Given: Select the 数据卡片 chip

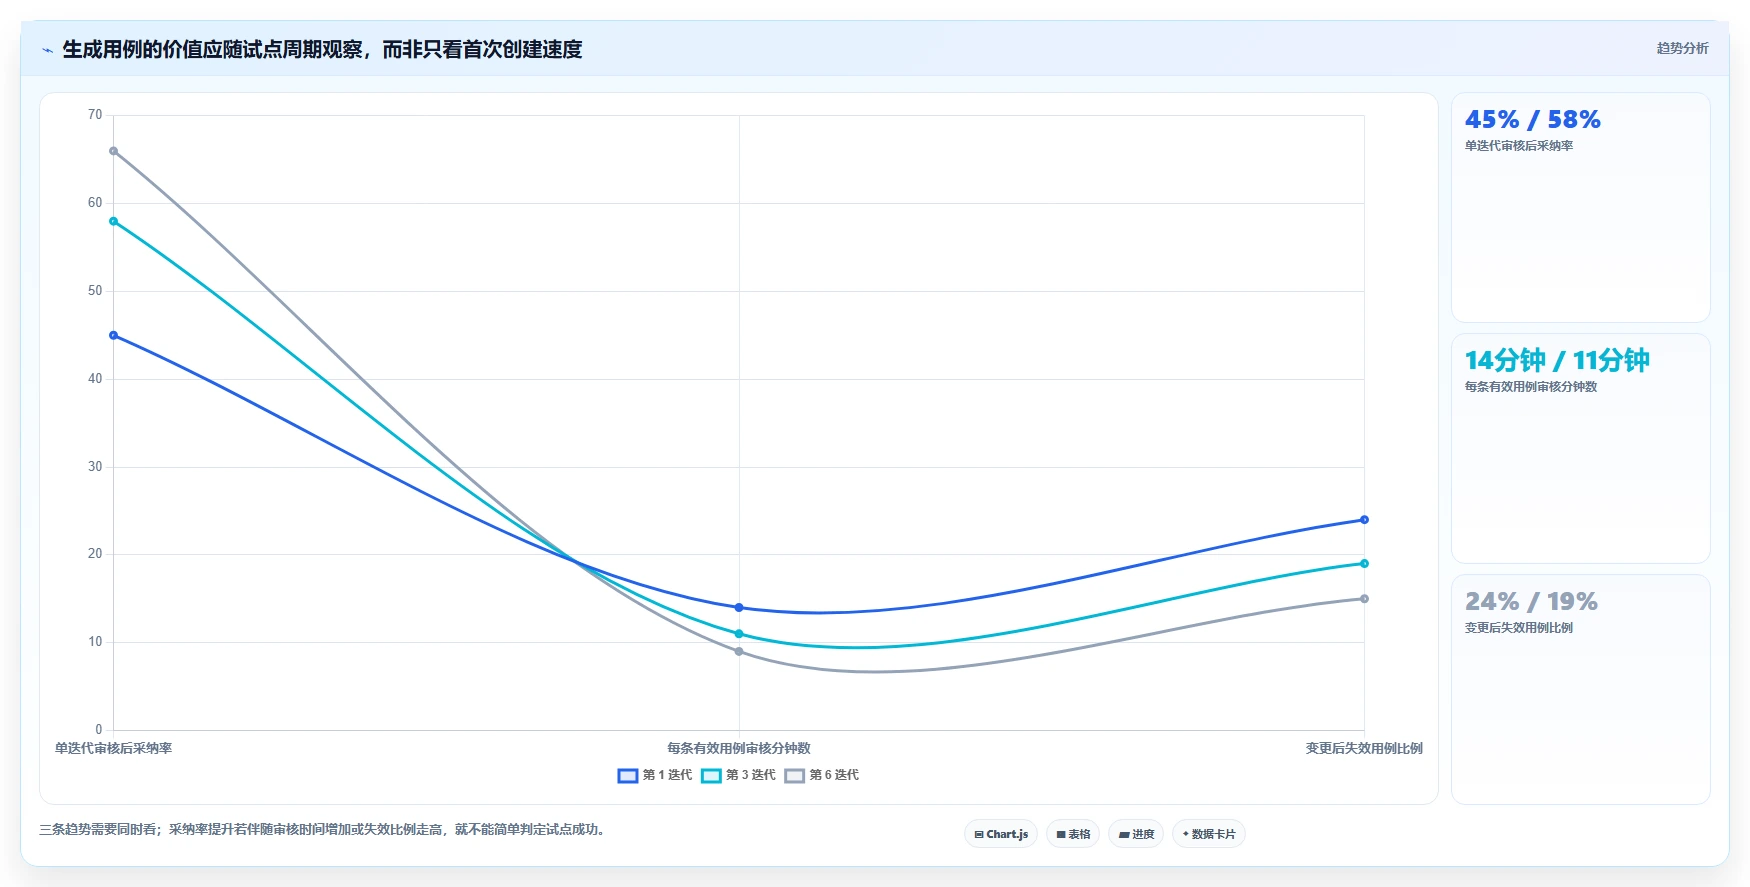Looking at the screenshot, I should (1208, 834).
